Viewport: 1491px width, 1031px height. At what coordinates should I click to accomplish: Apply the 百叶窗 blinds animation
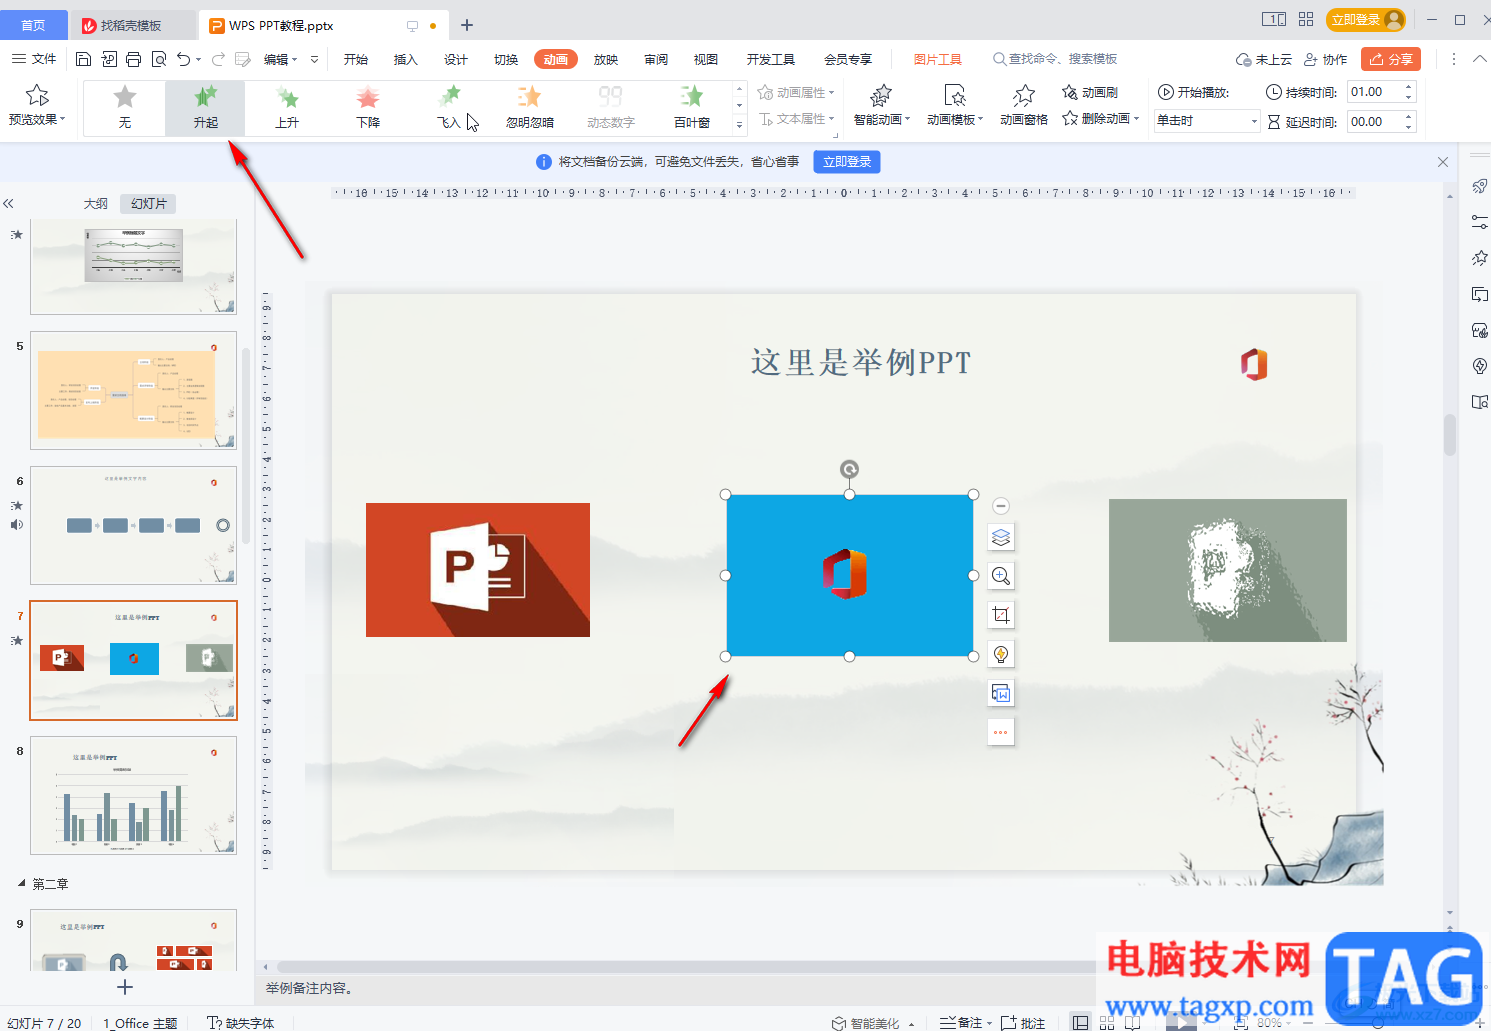692,108
